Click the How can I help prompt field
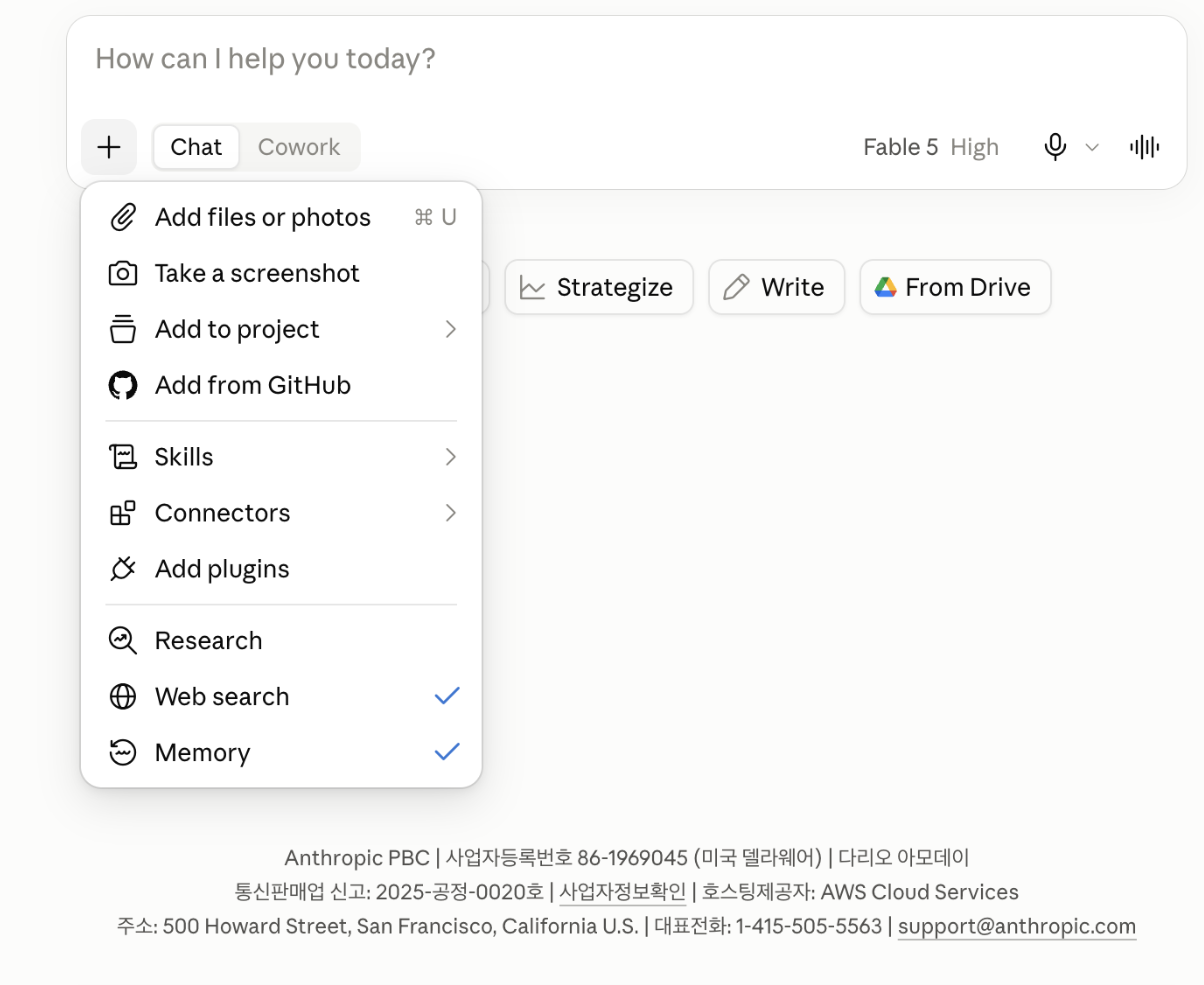 tap(626, 59)
